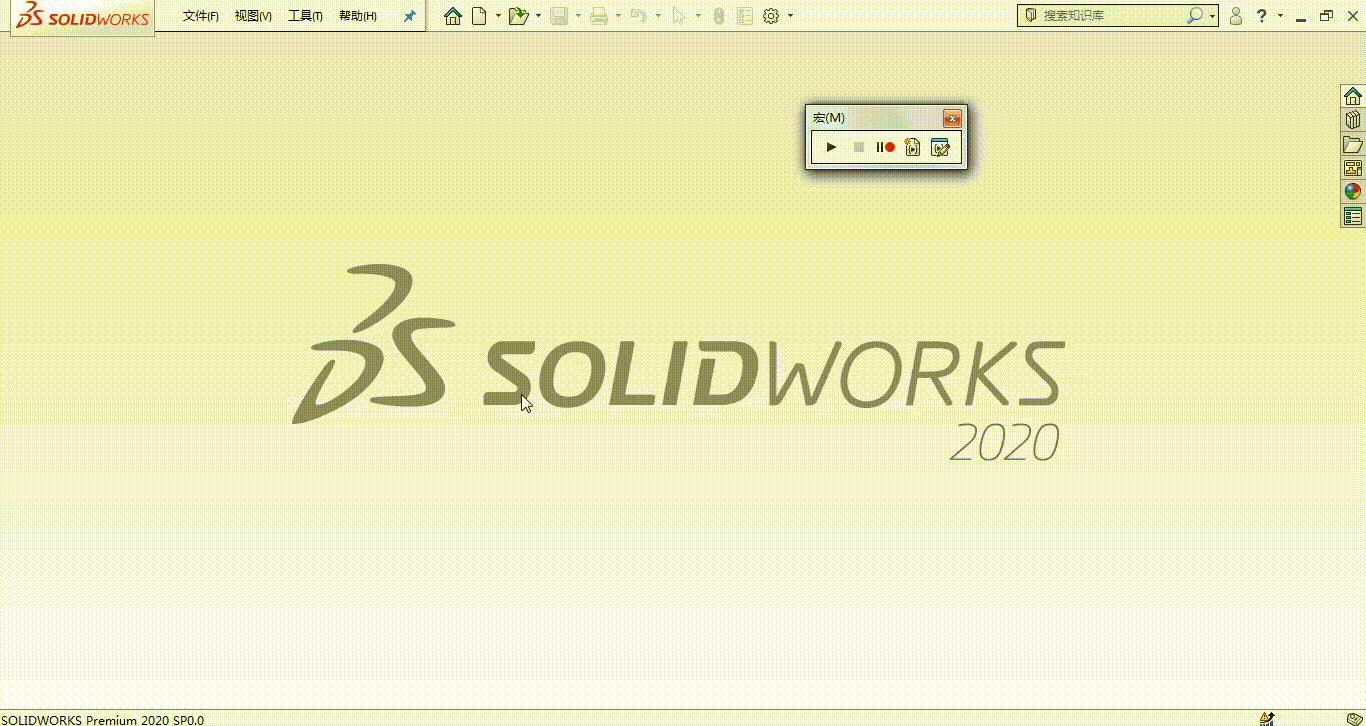1366x726 pixels.
Task: Expand the Options gear dropdown arrow
Action: pyautogui.click(x=791, y=16)
